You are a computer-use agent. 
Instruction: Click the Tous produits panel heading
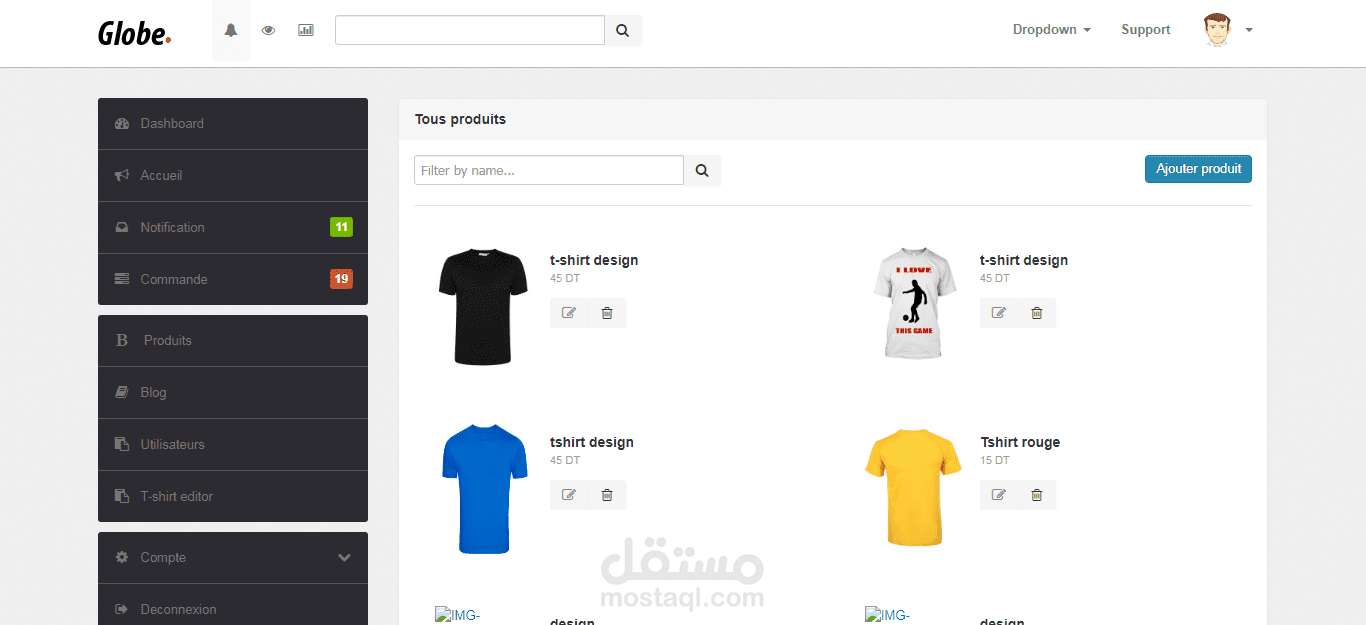coord(460,119)
